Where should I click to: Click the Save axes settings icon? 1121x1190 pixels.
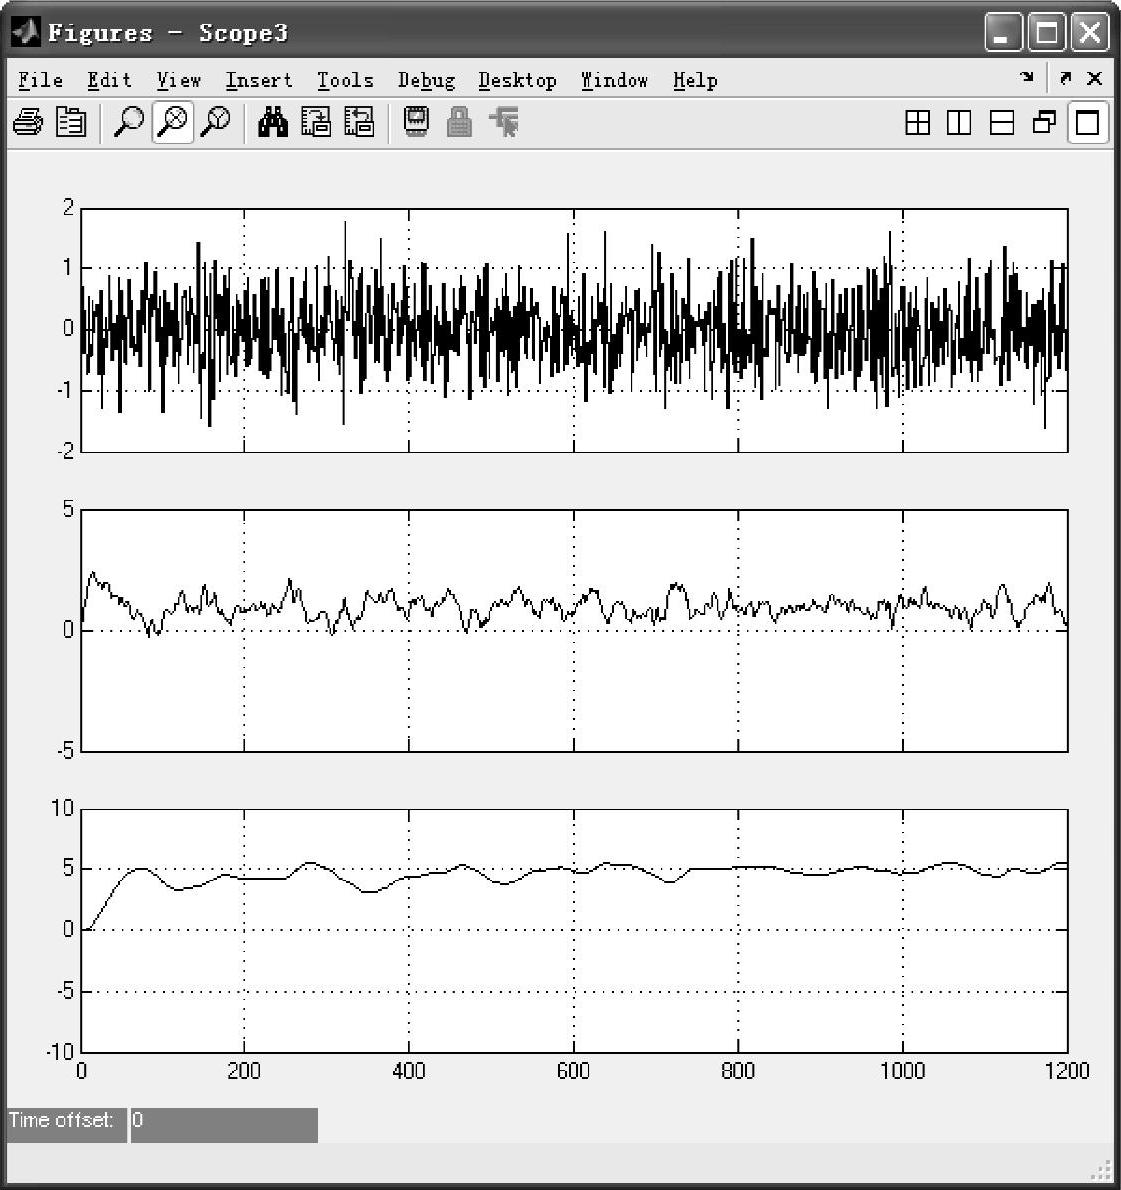(316, 123)
